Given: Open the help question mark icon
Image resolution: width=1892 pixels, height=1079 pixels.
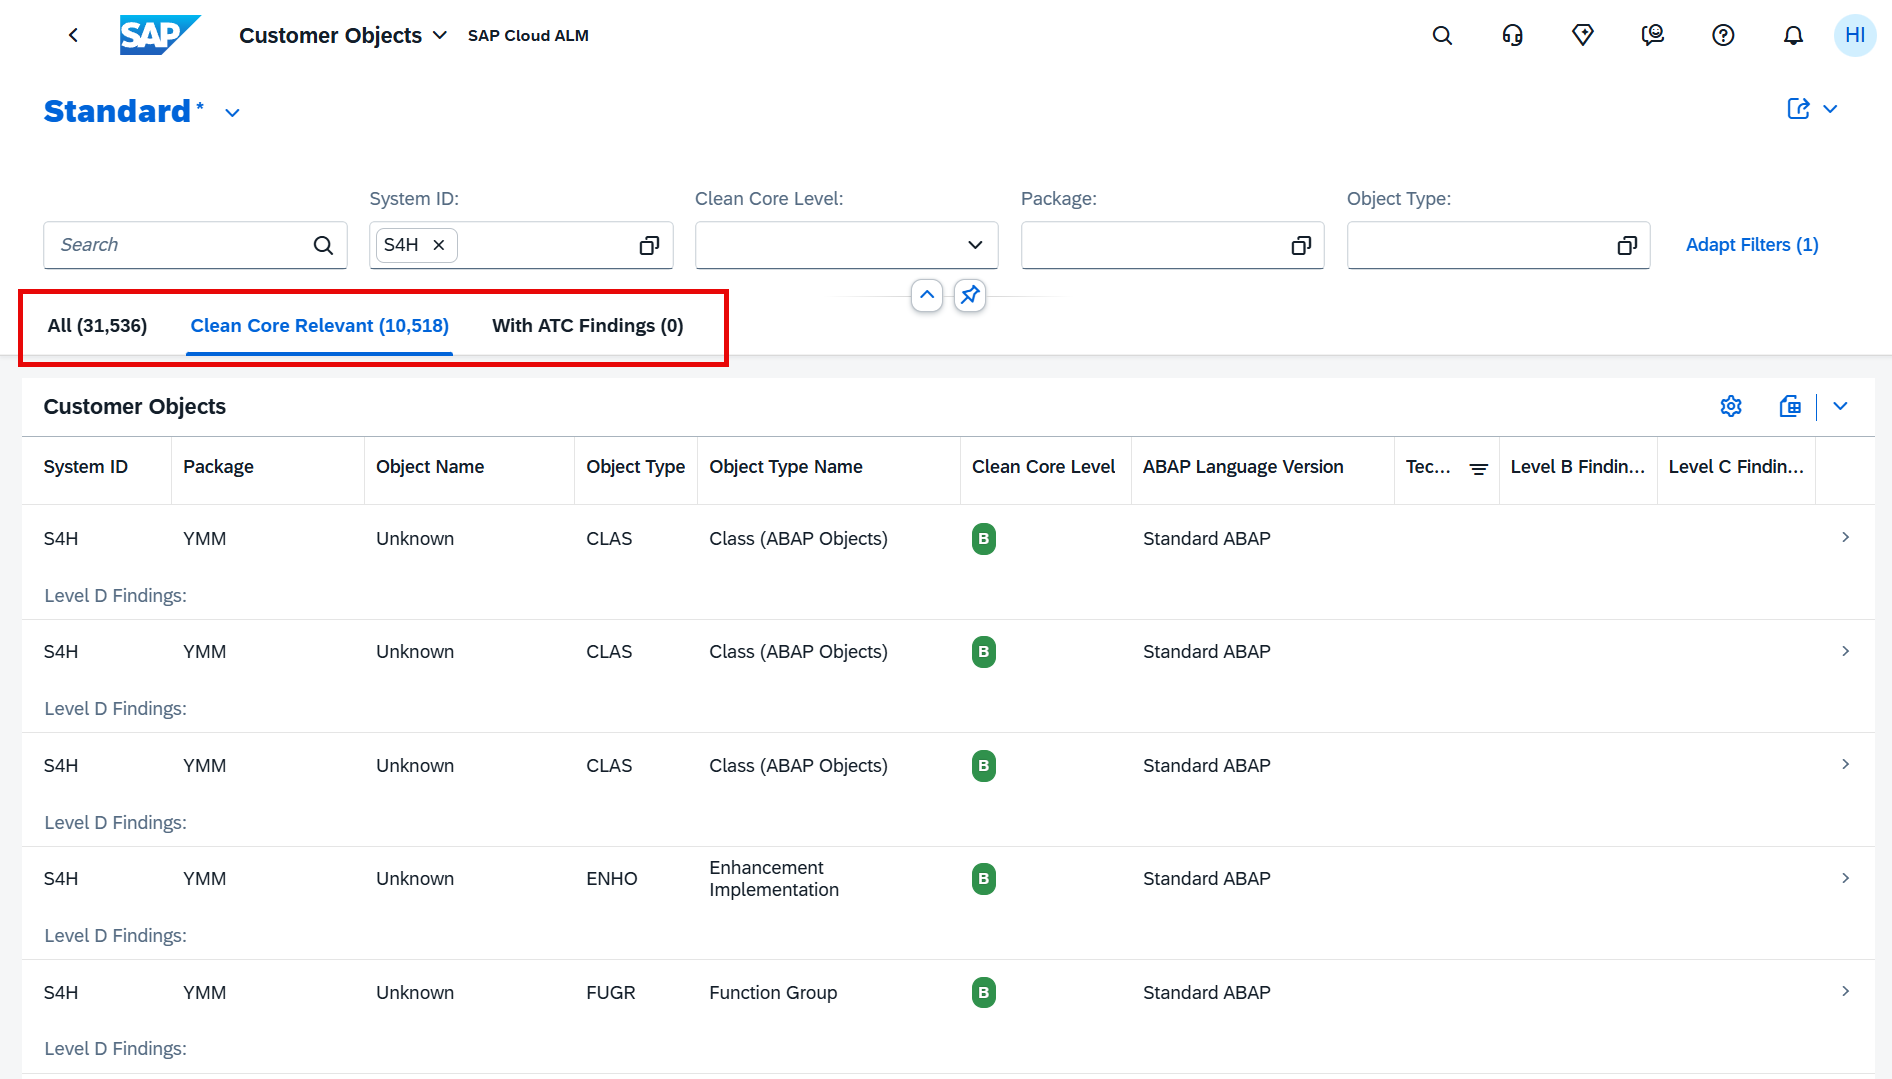Looking at the screenshot, I should 1723,35.
